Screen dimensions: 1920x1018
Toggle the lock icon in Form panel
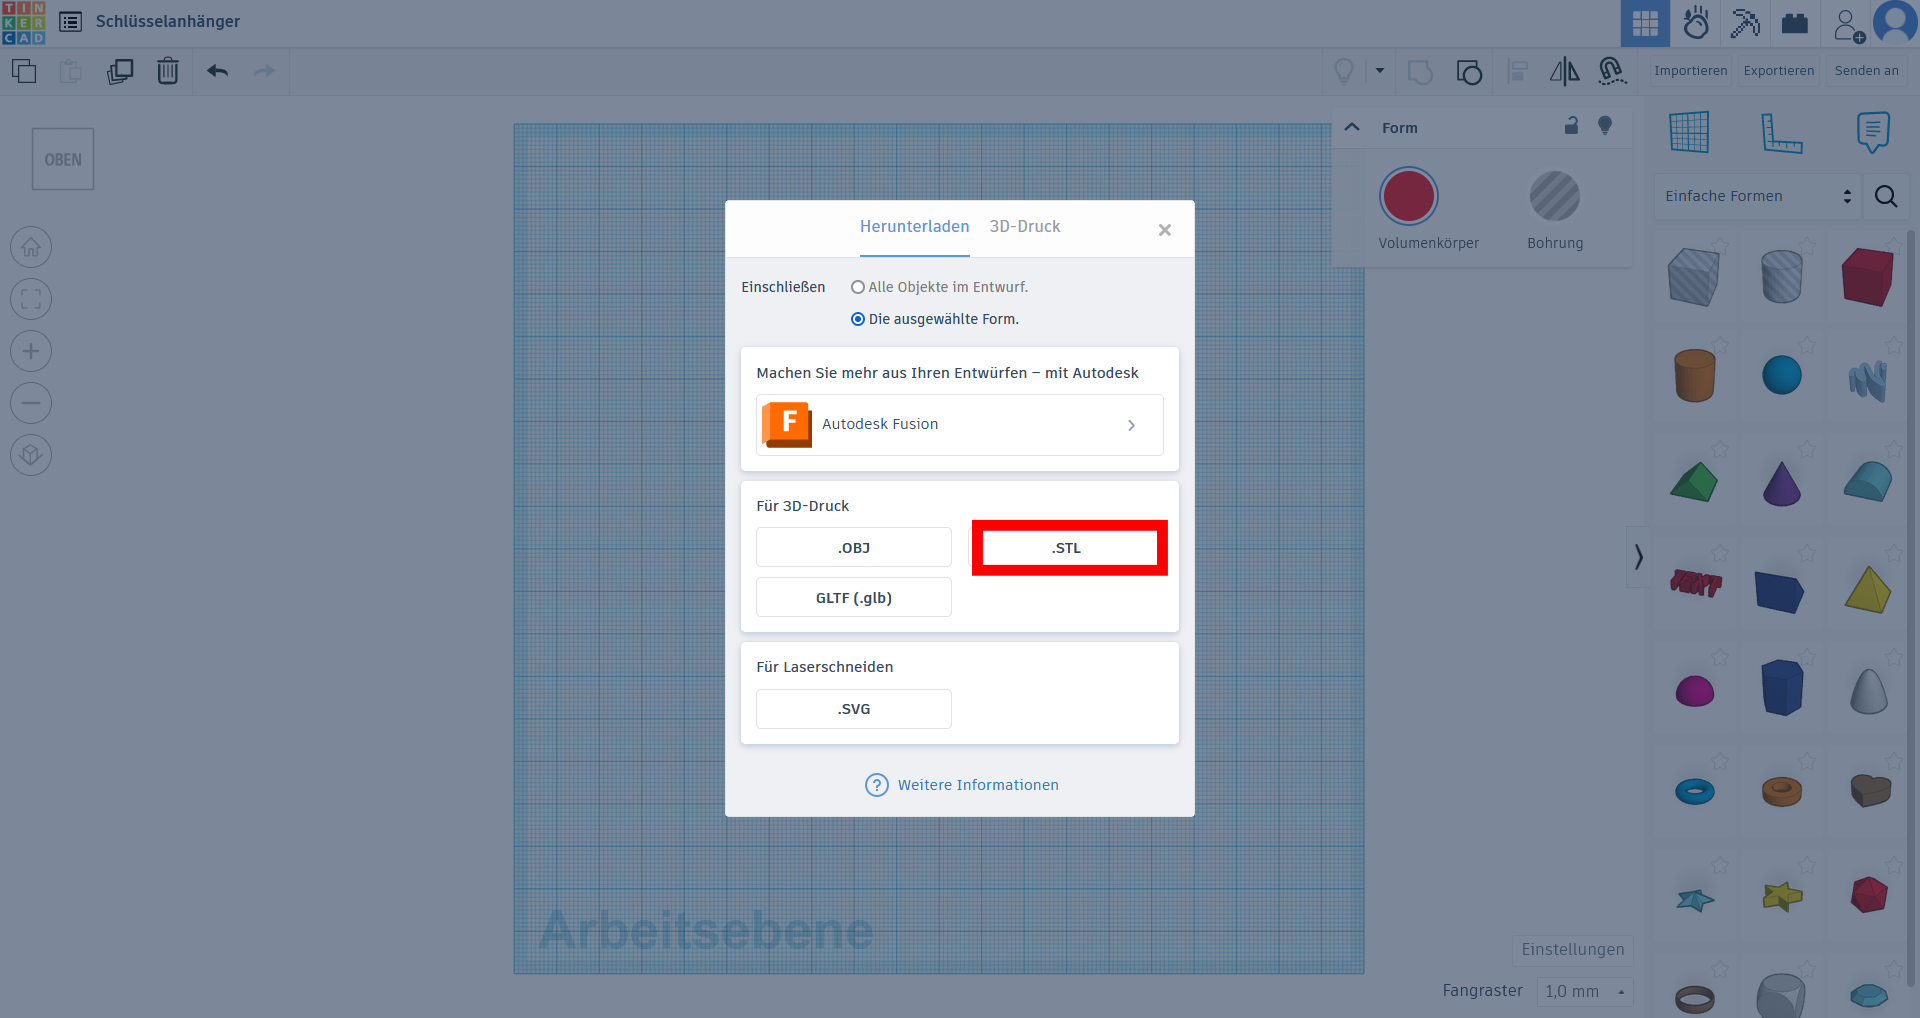click(x=1571, y=126)
